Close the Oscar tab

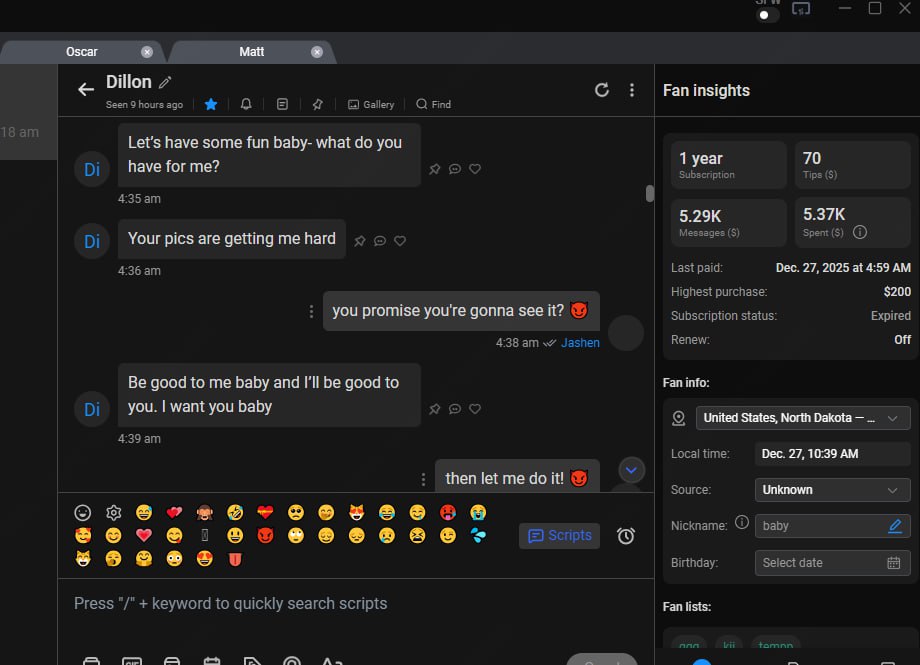coord(147,52)
